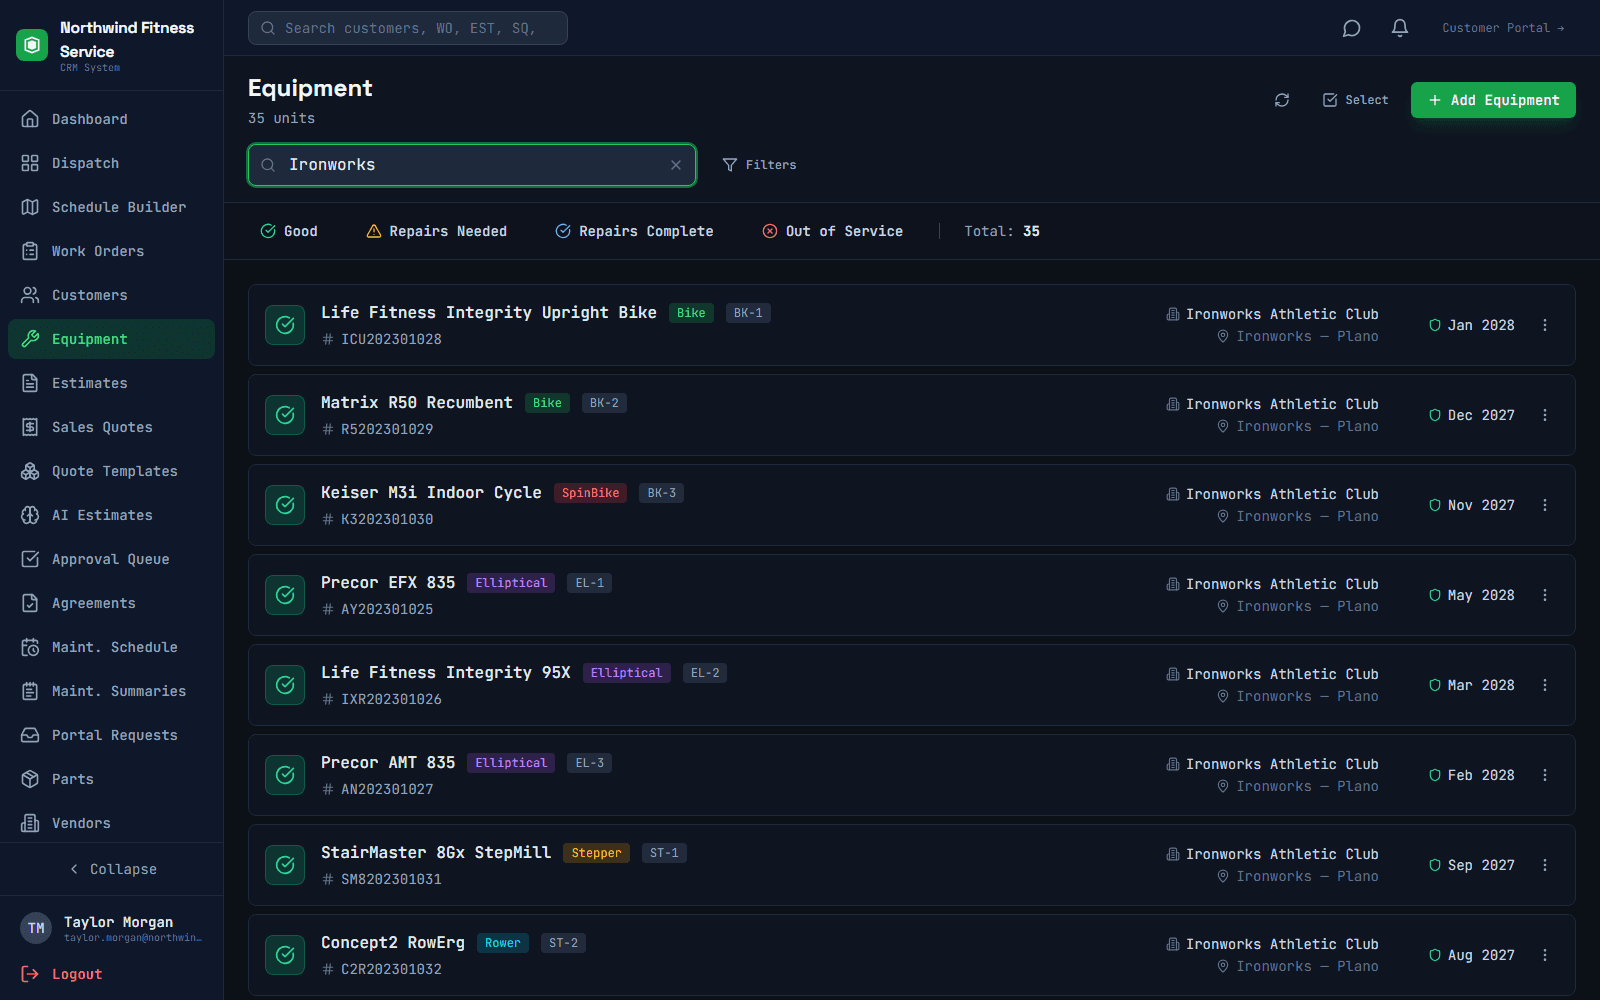Filter by Repairs Complete status
The width and height of the screenshot is (1600, 1000).
click(x=635, y=231)
